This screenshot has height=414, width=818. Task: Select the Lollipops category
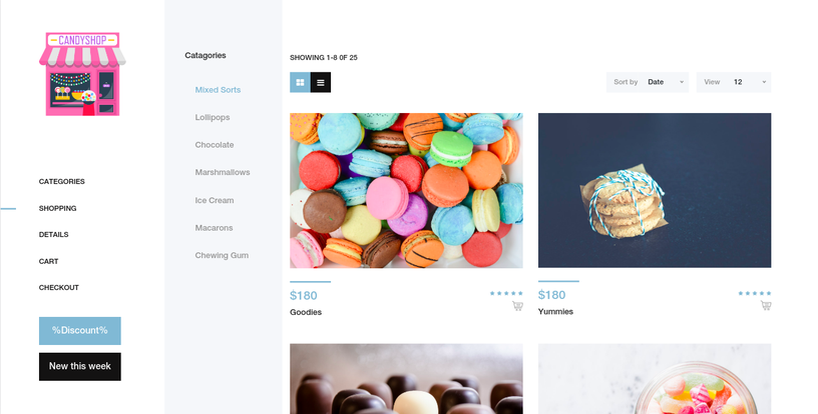tap(212, 117)
